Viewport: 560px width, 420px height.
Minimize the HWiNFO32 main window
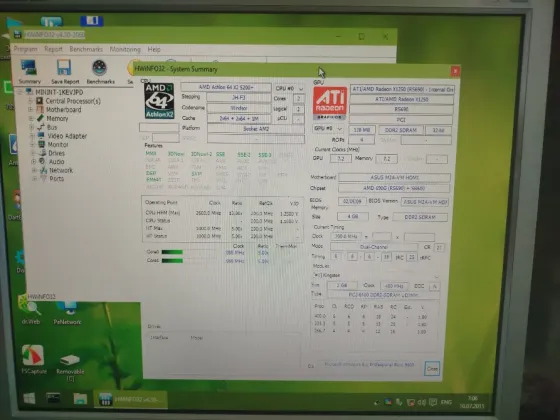(339, 36)
